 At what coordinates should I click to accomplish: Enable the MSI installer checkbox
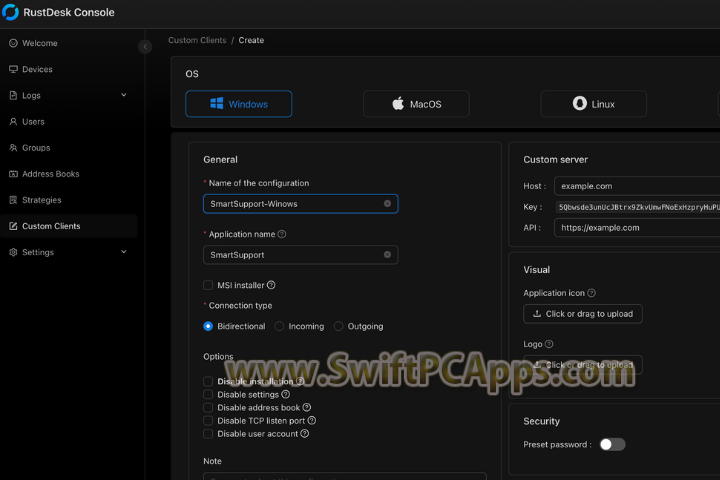[x=208, y=285]
